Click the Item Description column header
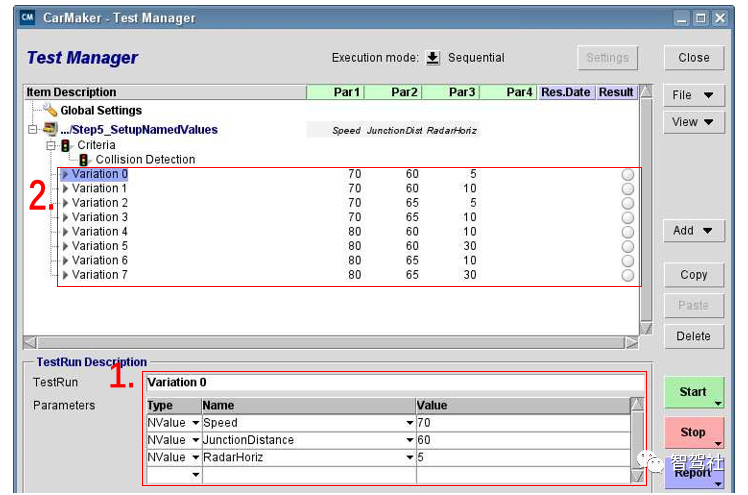The image size is (748, 495). pos(165,92)
